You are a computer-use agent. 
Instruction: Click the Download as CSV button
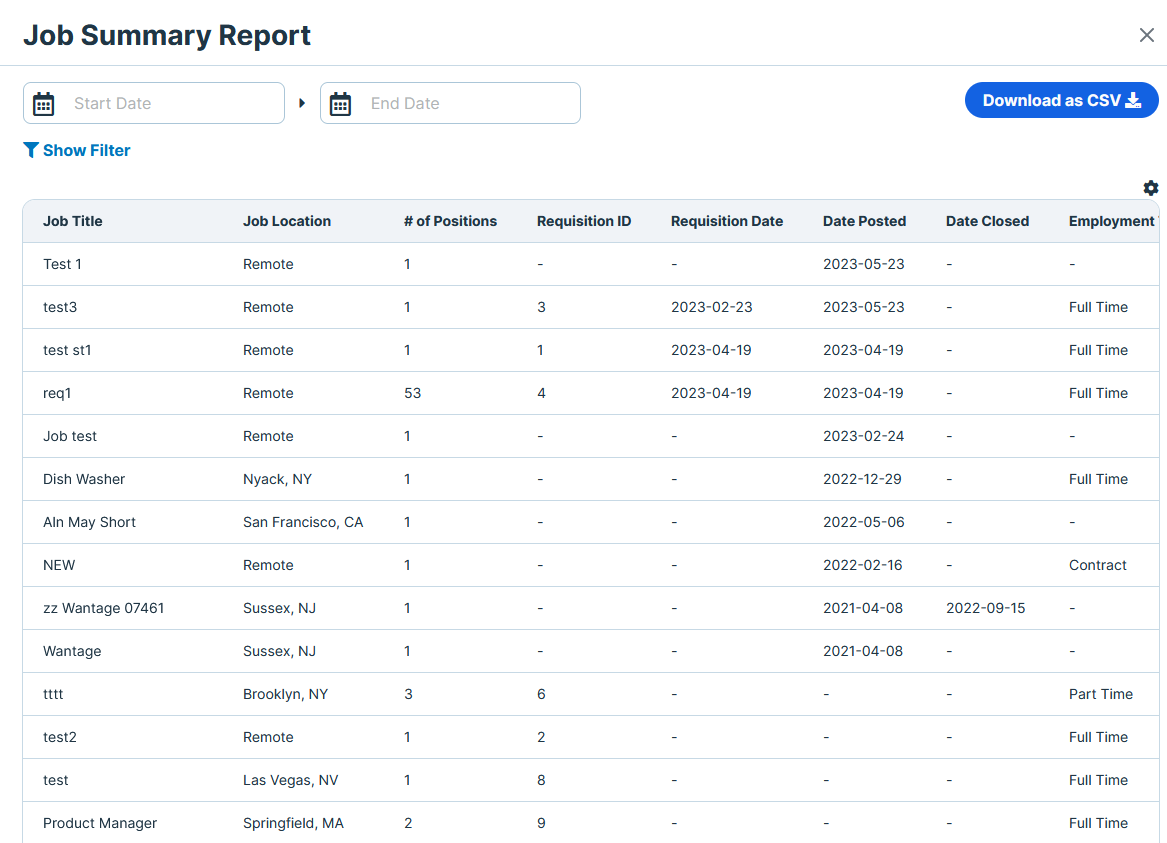coord(1061,100)
